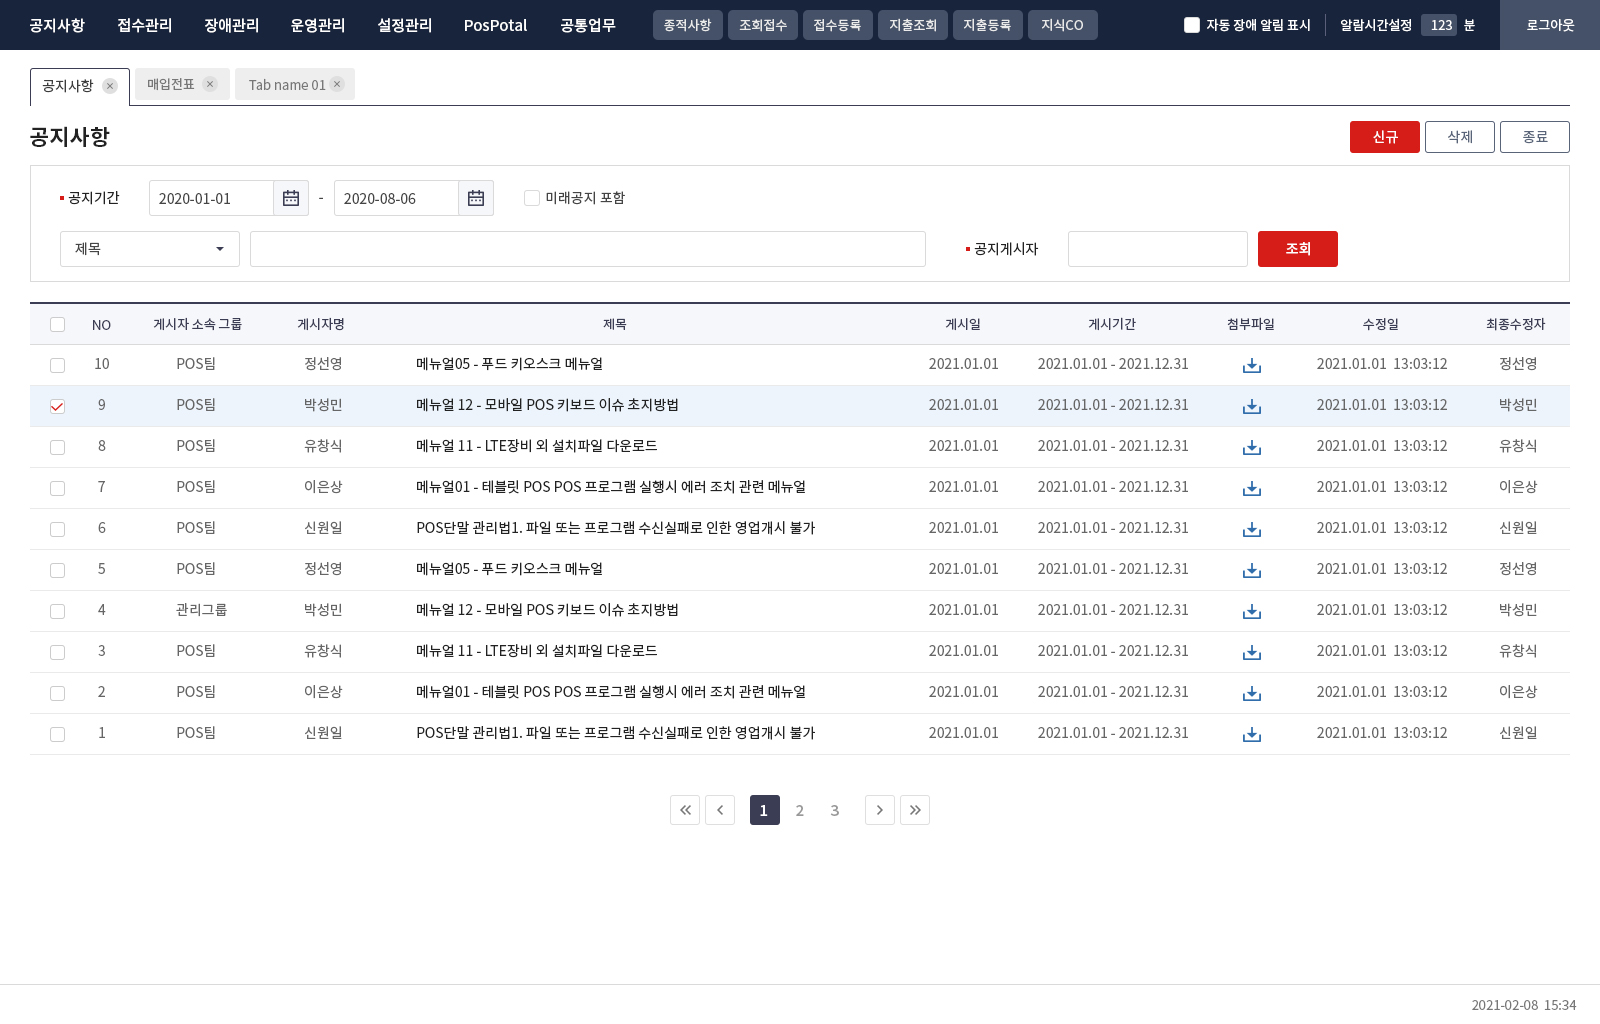Open the end date calendar picker

click(x=476, y=198)
